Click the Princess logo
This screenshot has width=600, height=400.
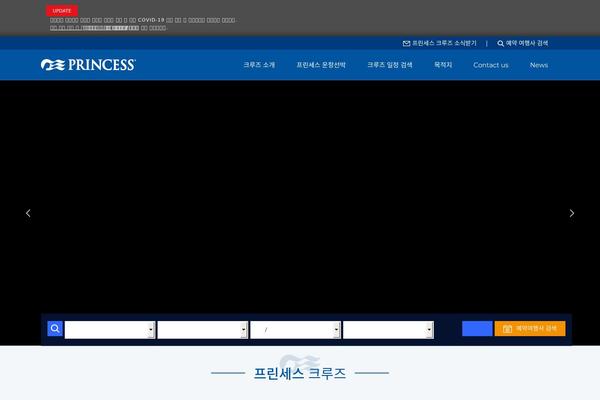coord(88,65)
